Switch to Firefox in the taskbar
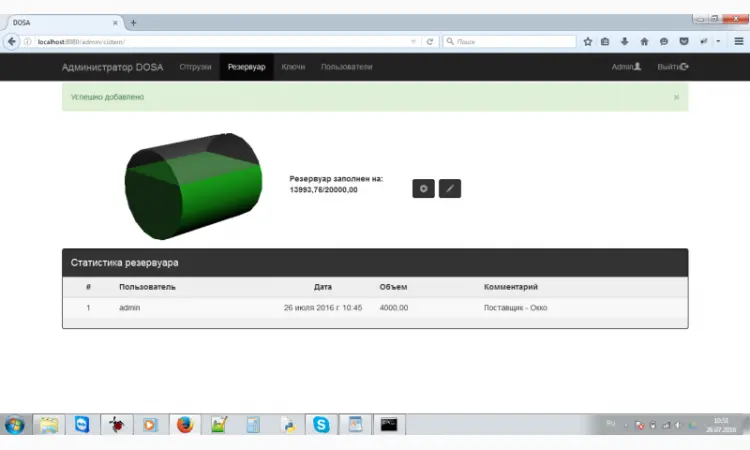The image size is (750, 450). point(185,425)
